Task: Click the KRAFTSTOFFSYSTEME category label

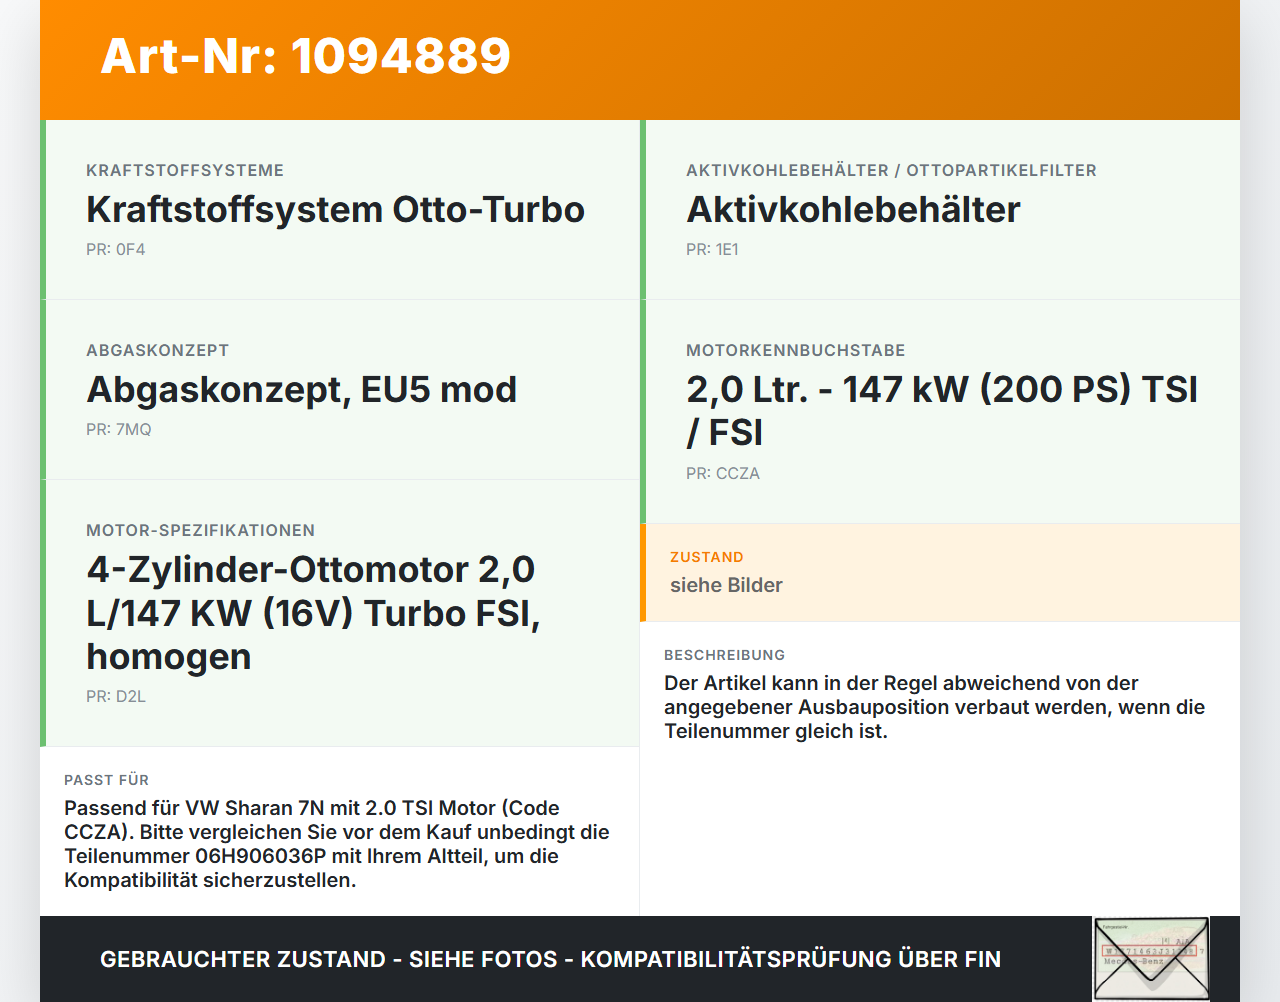Action: [x=185, y=170]
